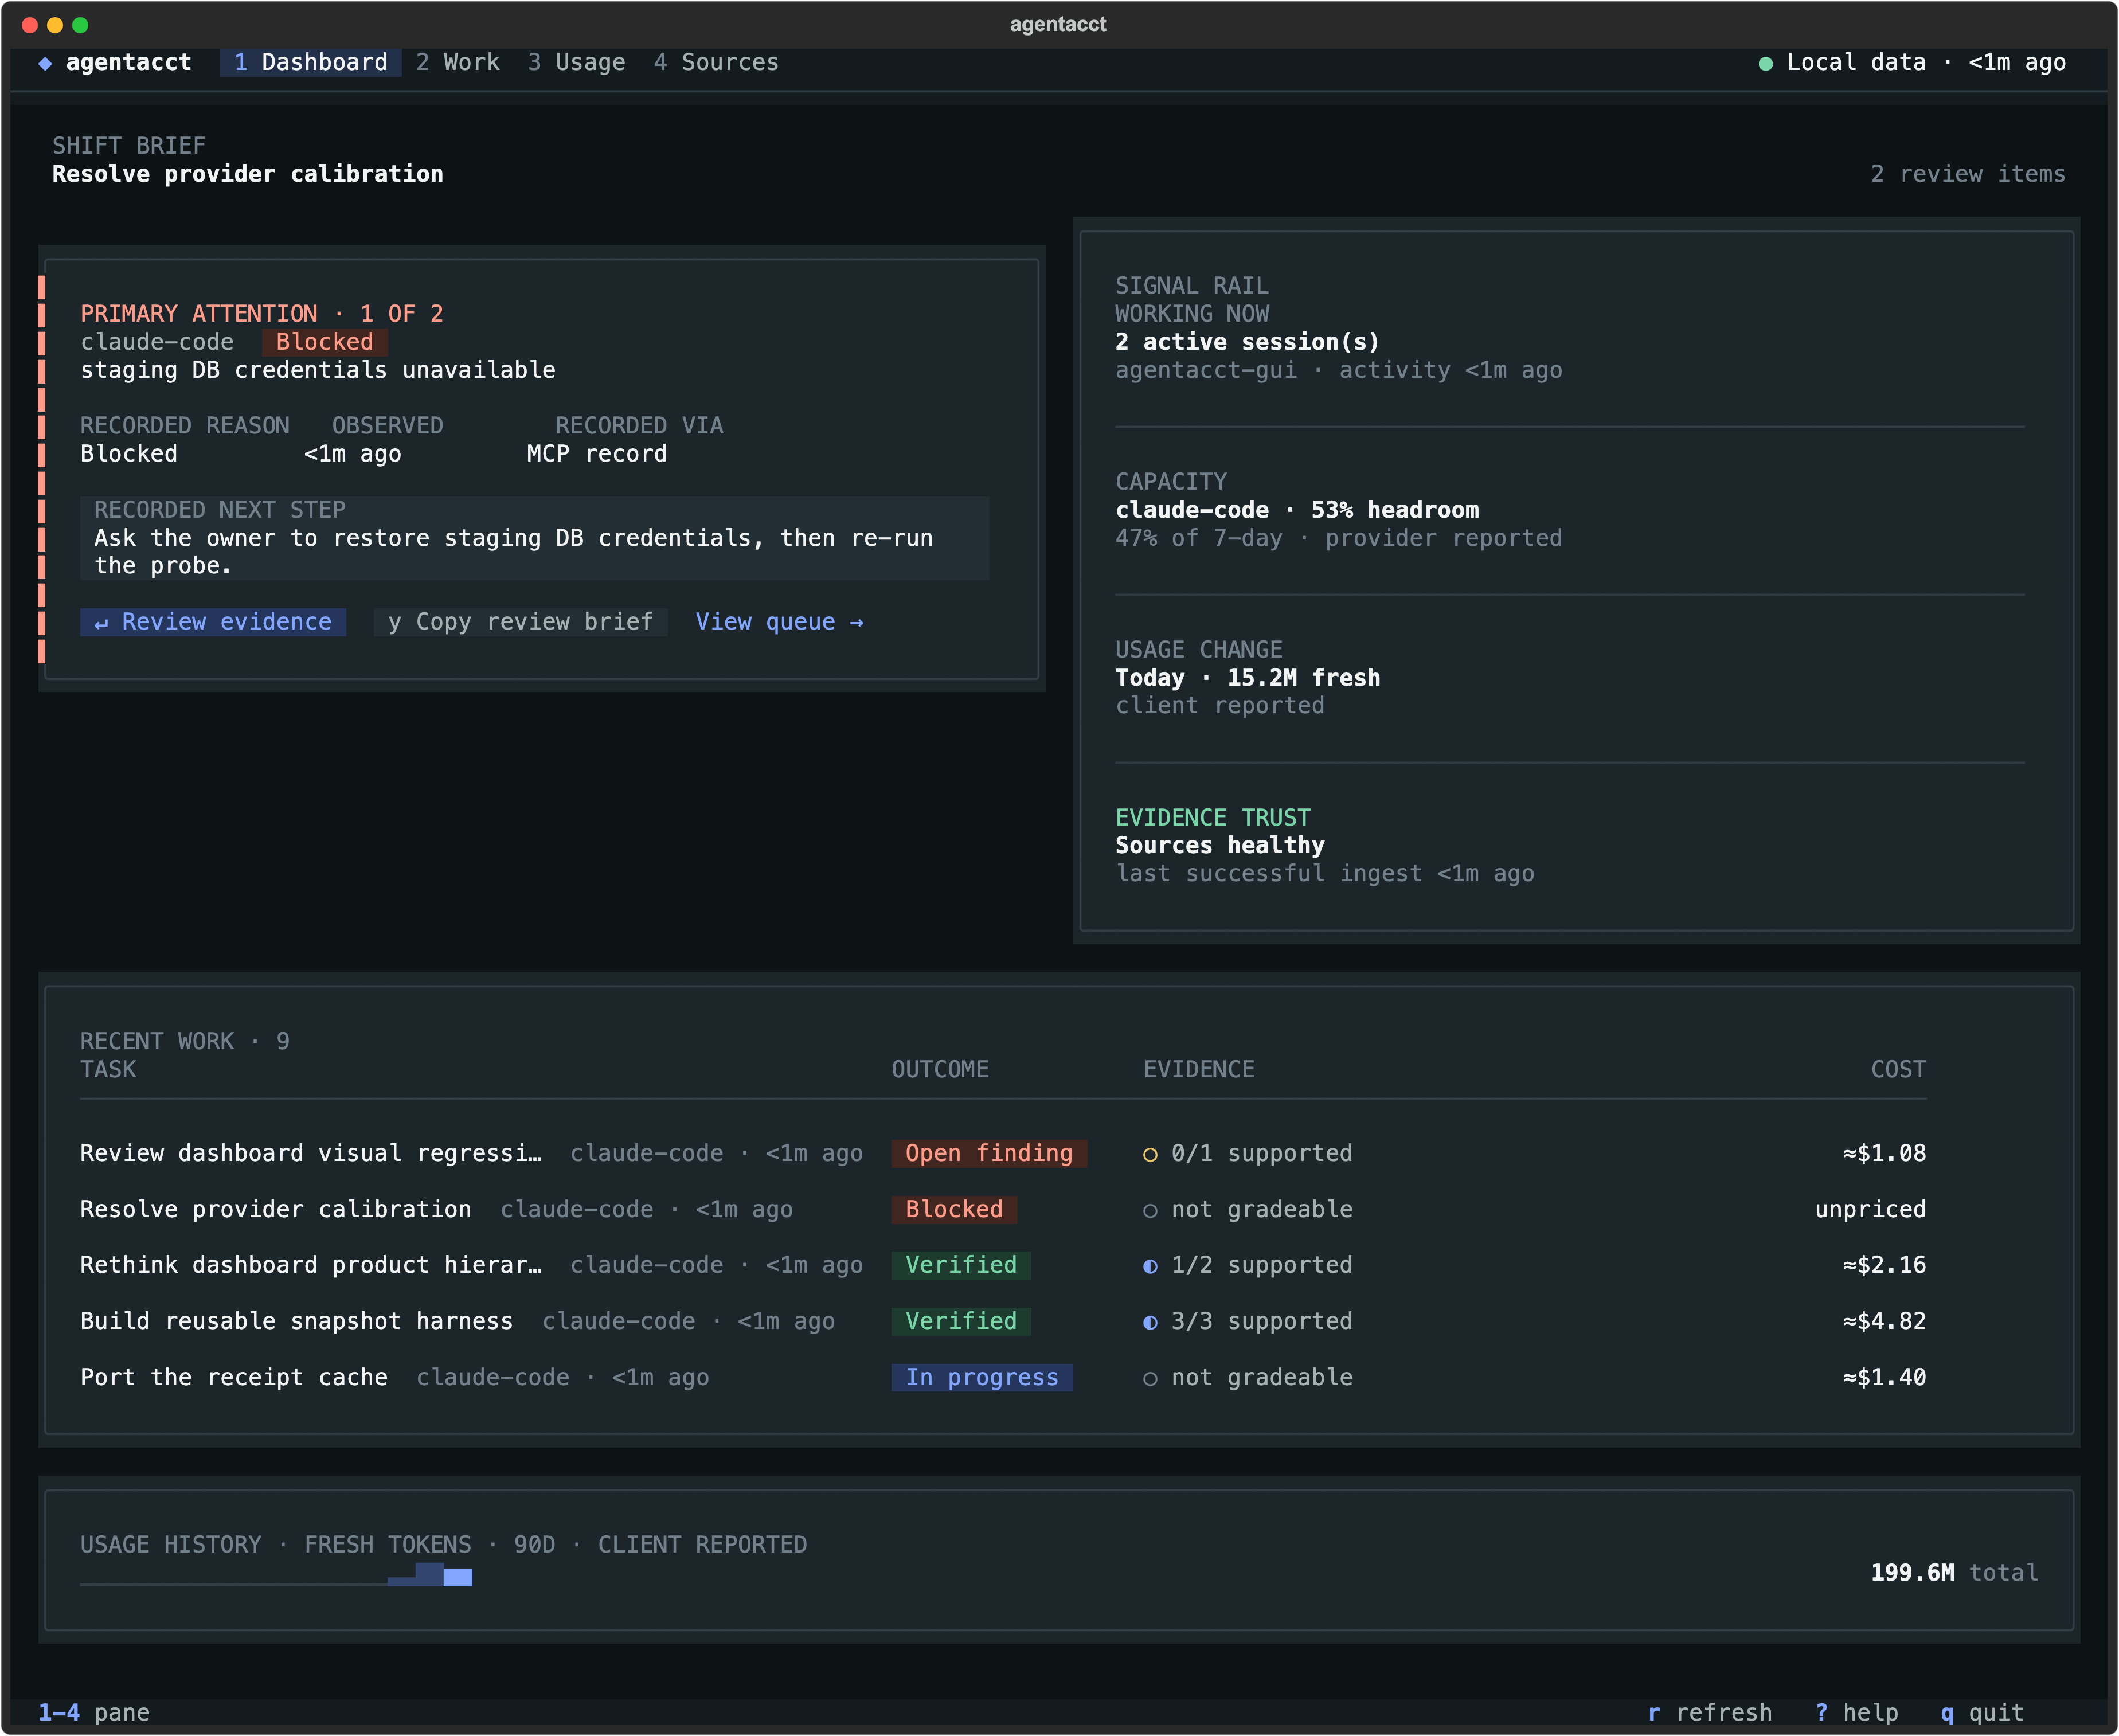2119x1736 pixels.
Task: Click the Blocked badge in Primary Attention
Action: (x=324, y=342)
